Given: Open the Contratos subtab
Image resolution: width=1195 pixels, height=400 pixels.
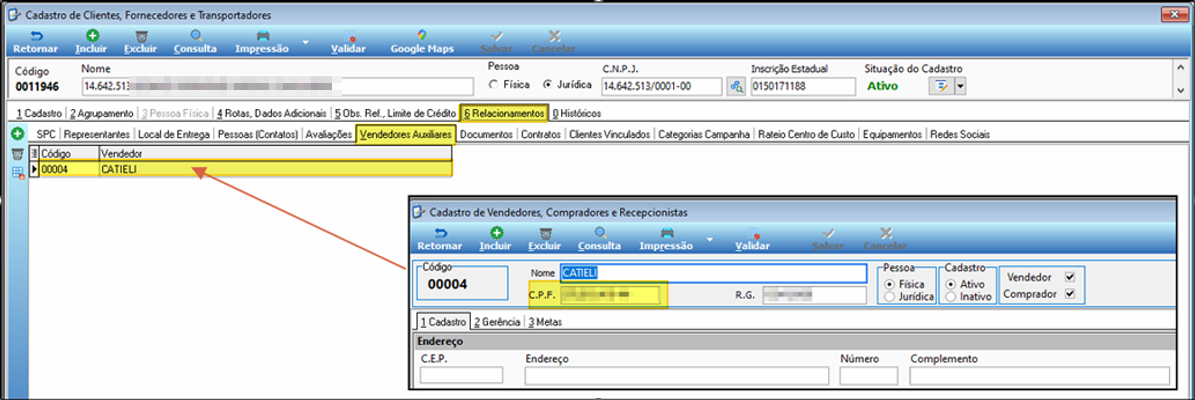Looking at the screenshot, I should tap(540, 134).
